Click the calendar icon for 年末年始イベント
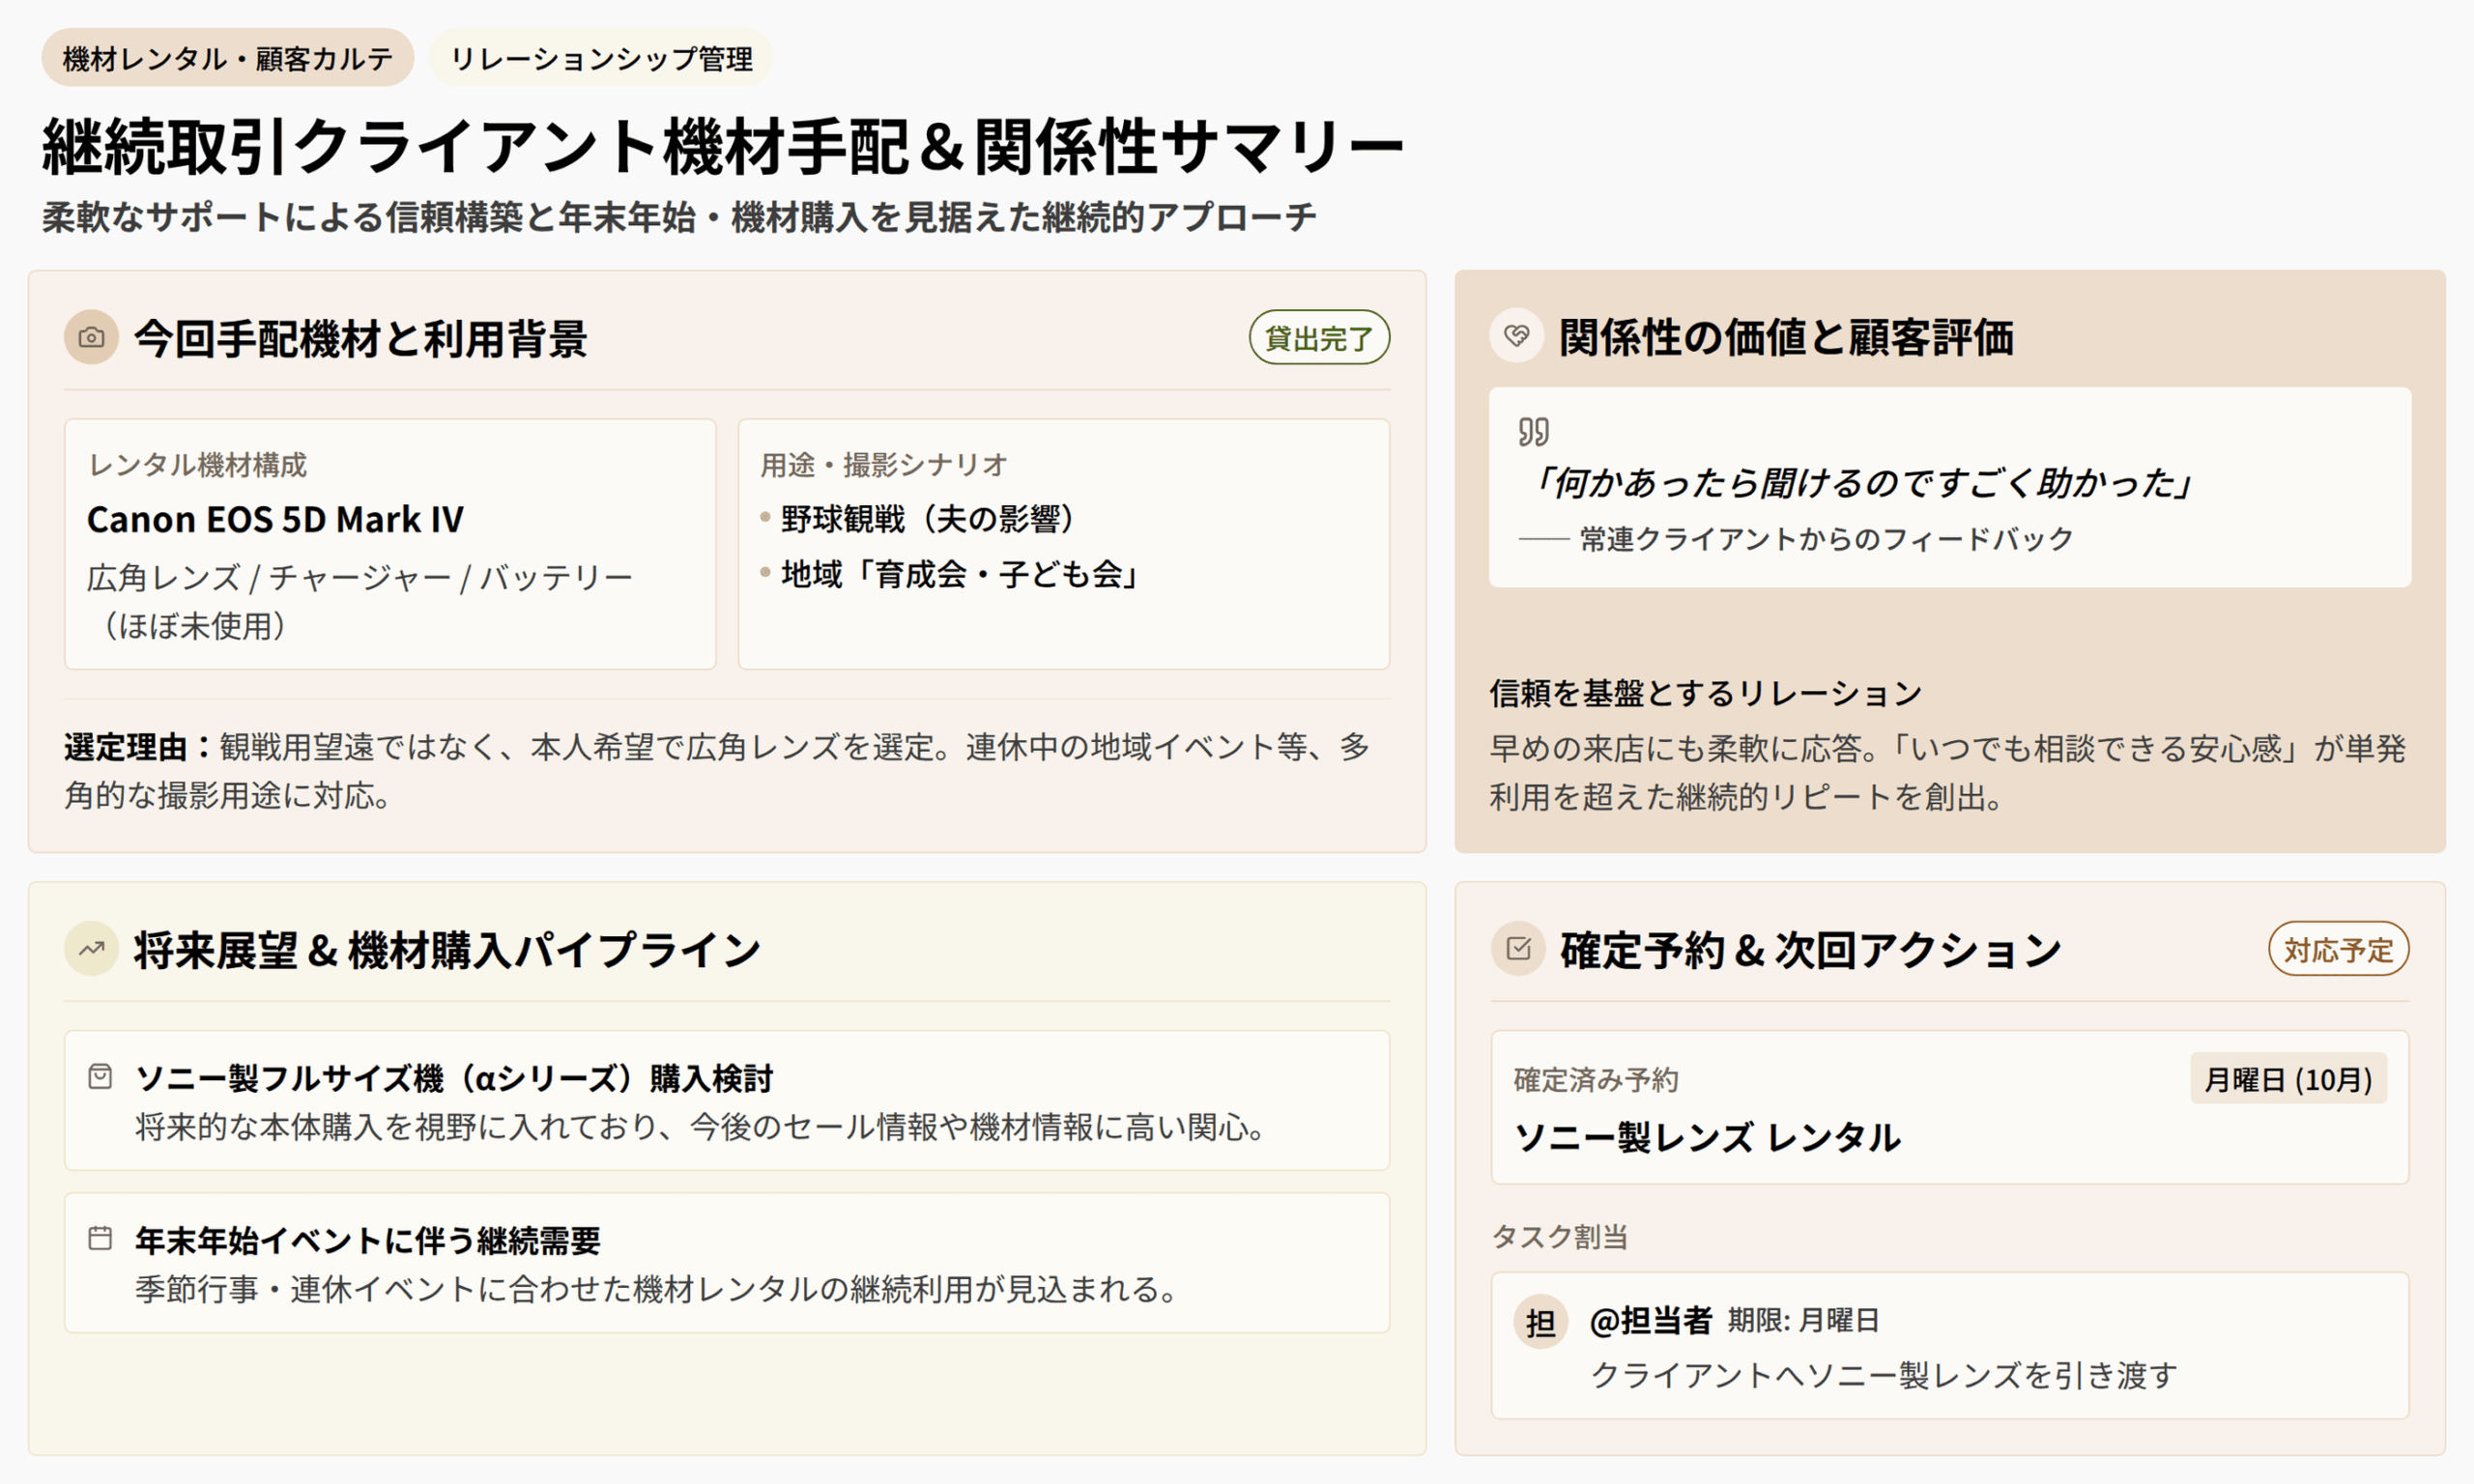 (x=100, y=1238)
